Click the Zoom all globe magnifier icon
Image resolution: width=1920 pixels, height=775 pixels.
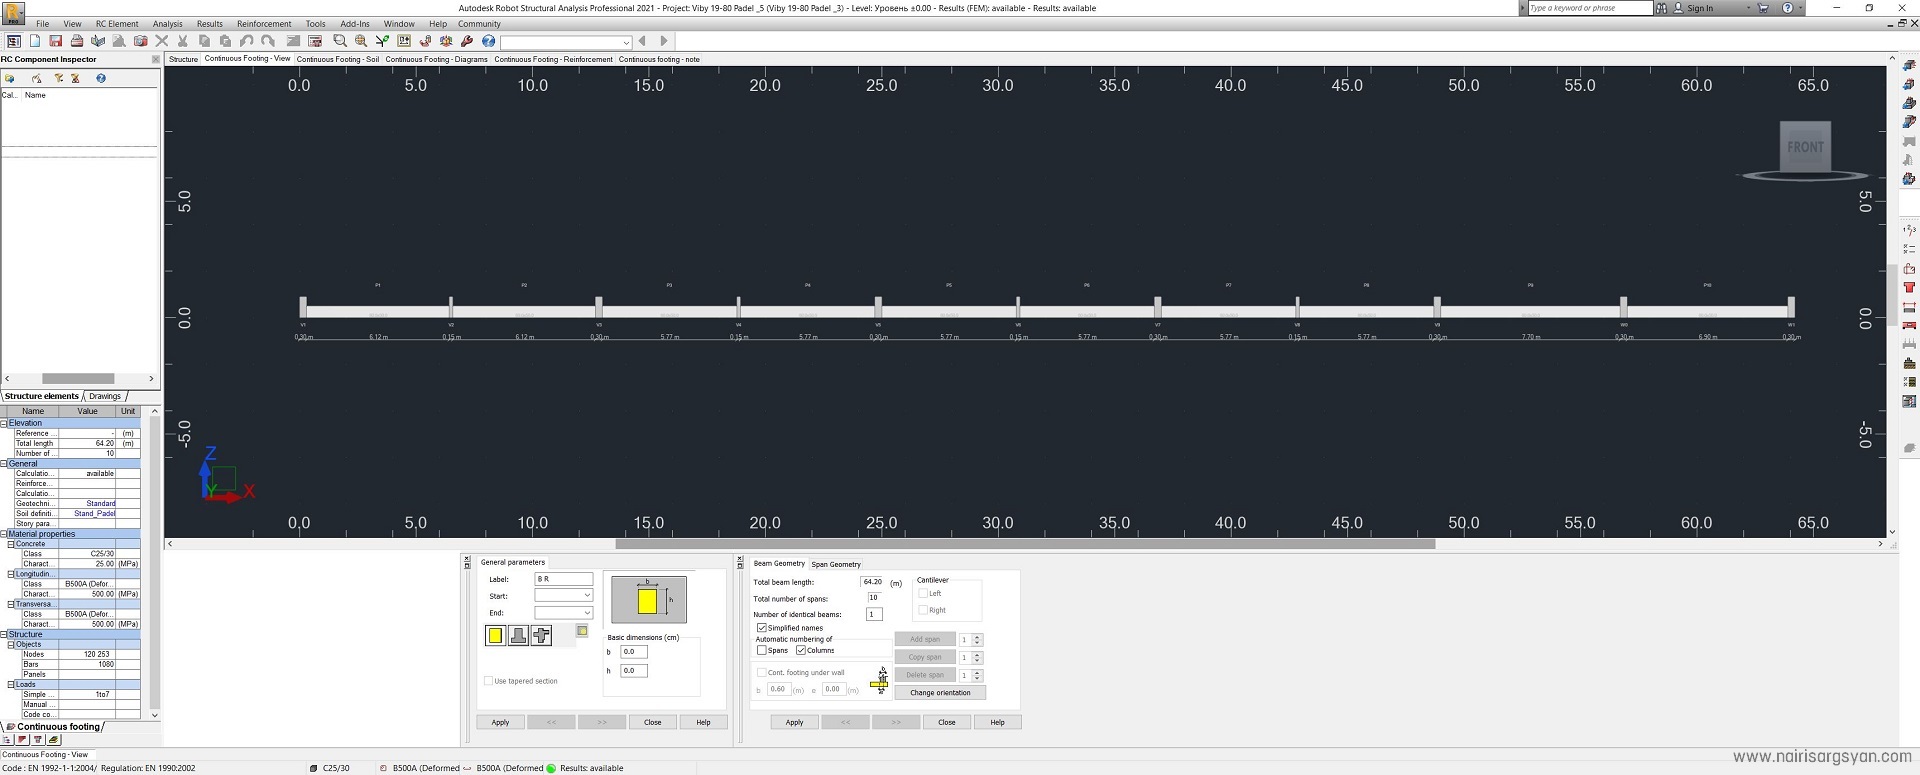coord(361,41)
